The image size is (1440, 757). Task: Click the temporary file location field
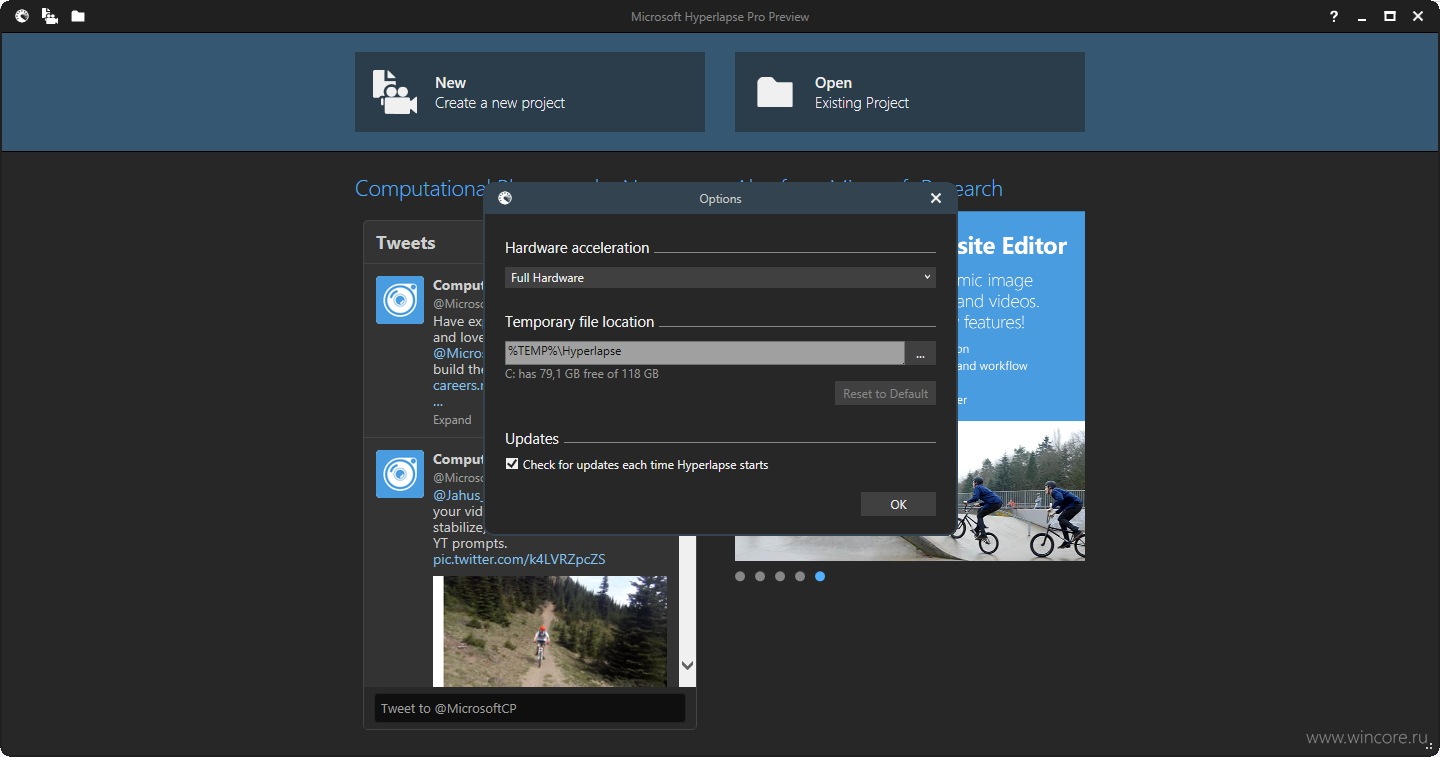click(x=705, y=352)
